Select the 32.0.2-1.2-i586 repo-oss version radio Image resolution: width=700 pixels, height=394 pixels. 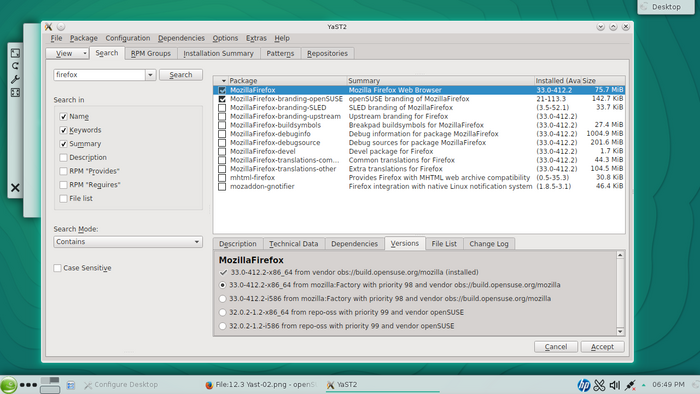coord(222,326)
